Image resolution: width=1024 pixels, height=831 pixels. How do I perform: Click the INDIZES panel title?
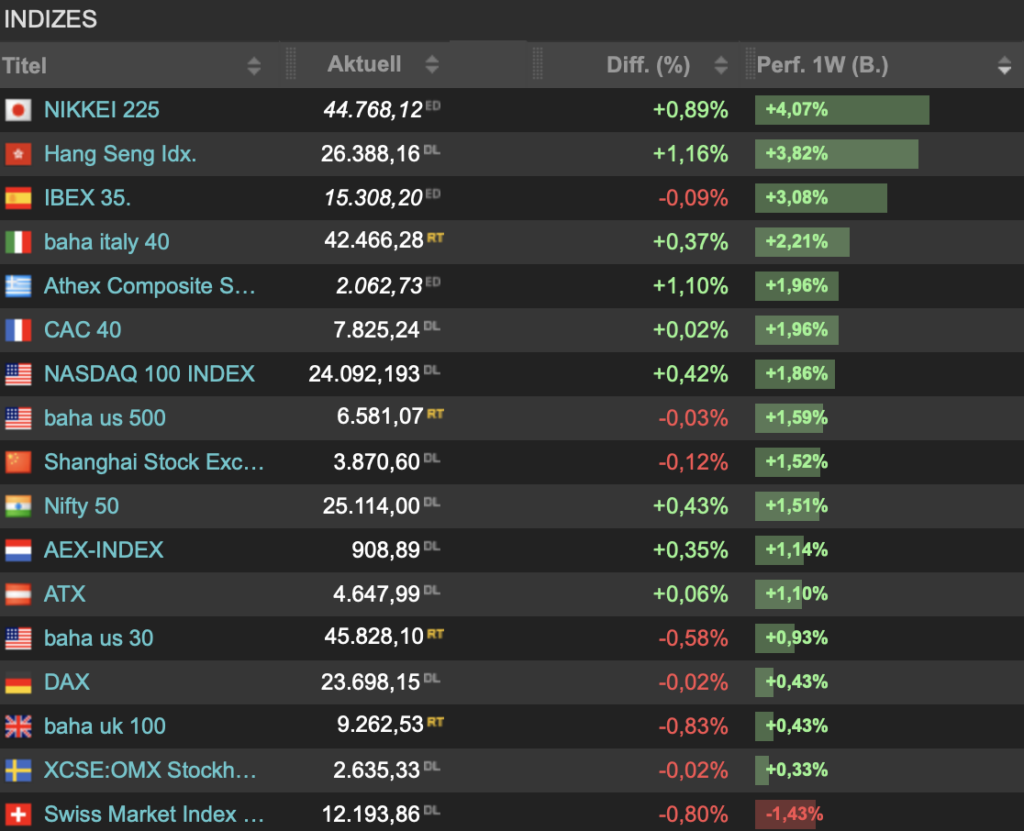(50, 19)
